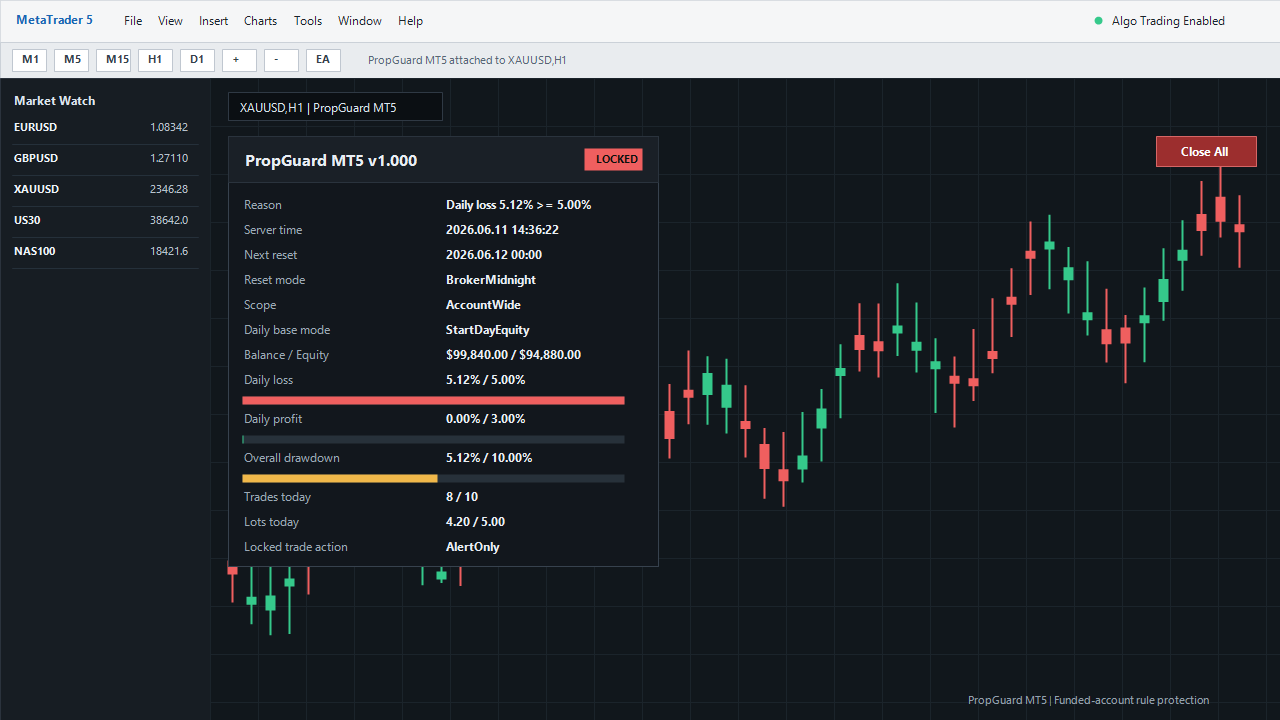
Task: Open the Charts menu
Action: 261,21
